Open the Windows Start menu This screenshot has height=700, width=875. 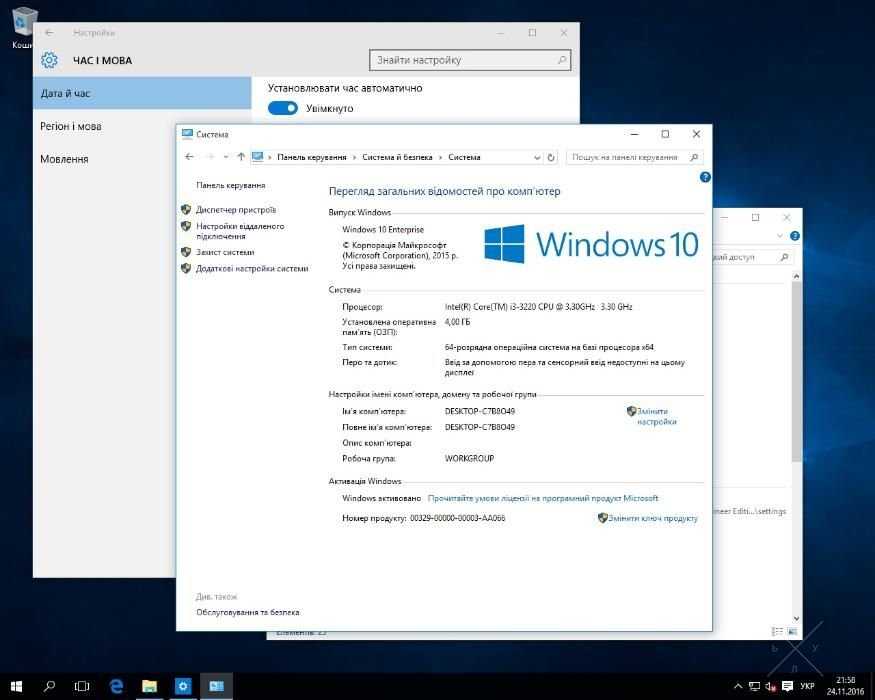coord(16,686)
